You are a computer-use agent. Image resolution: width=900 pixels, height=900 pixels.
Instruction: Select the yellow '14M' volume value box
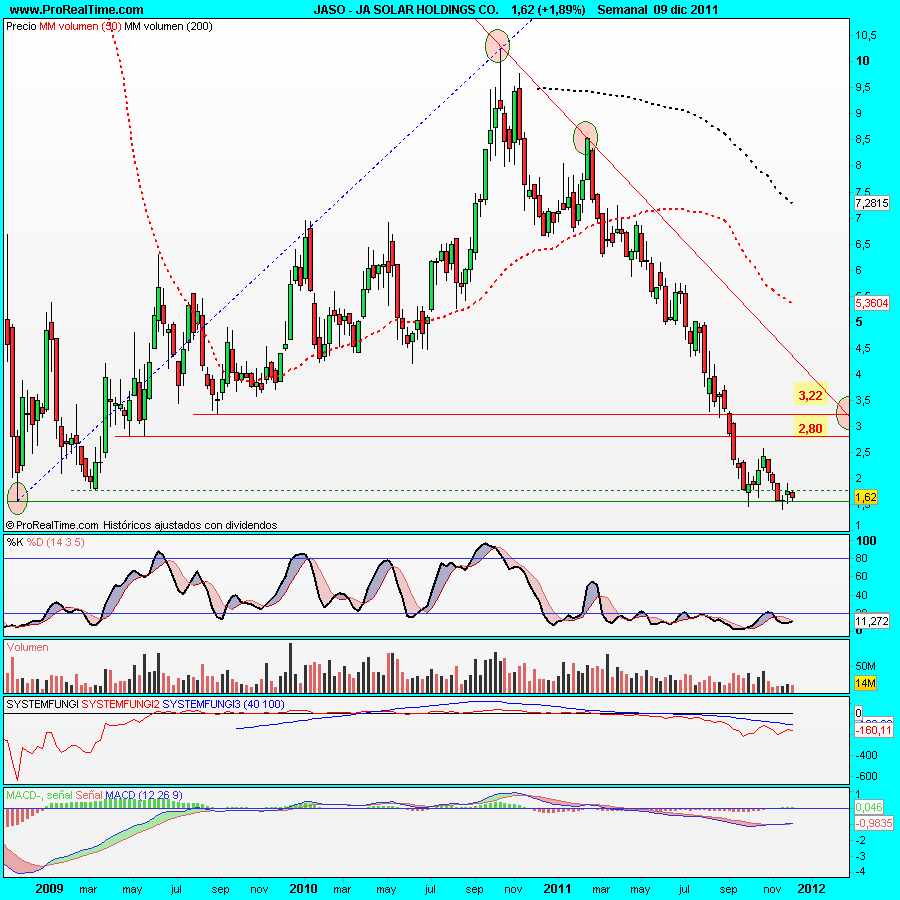click(x=865, y=683)
